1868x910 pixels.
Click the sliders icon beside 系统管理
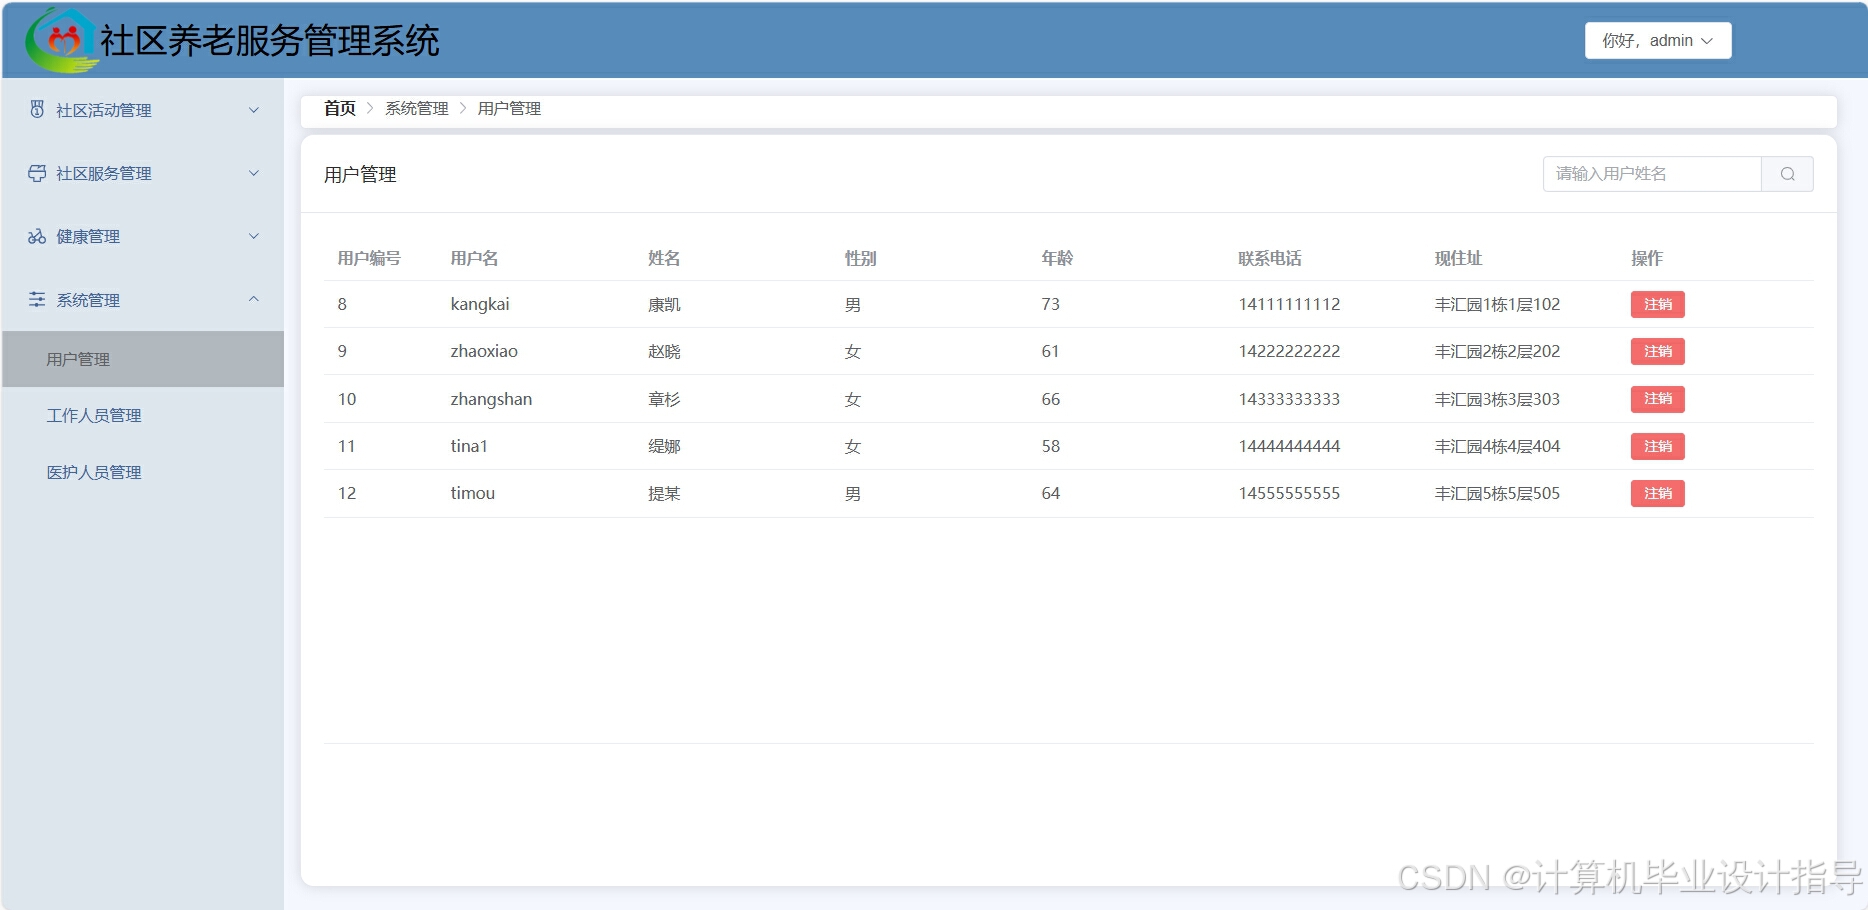(x=37, y=299)
